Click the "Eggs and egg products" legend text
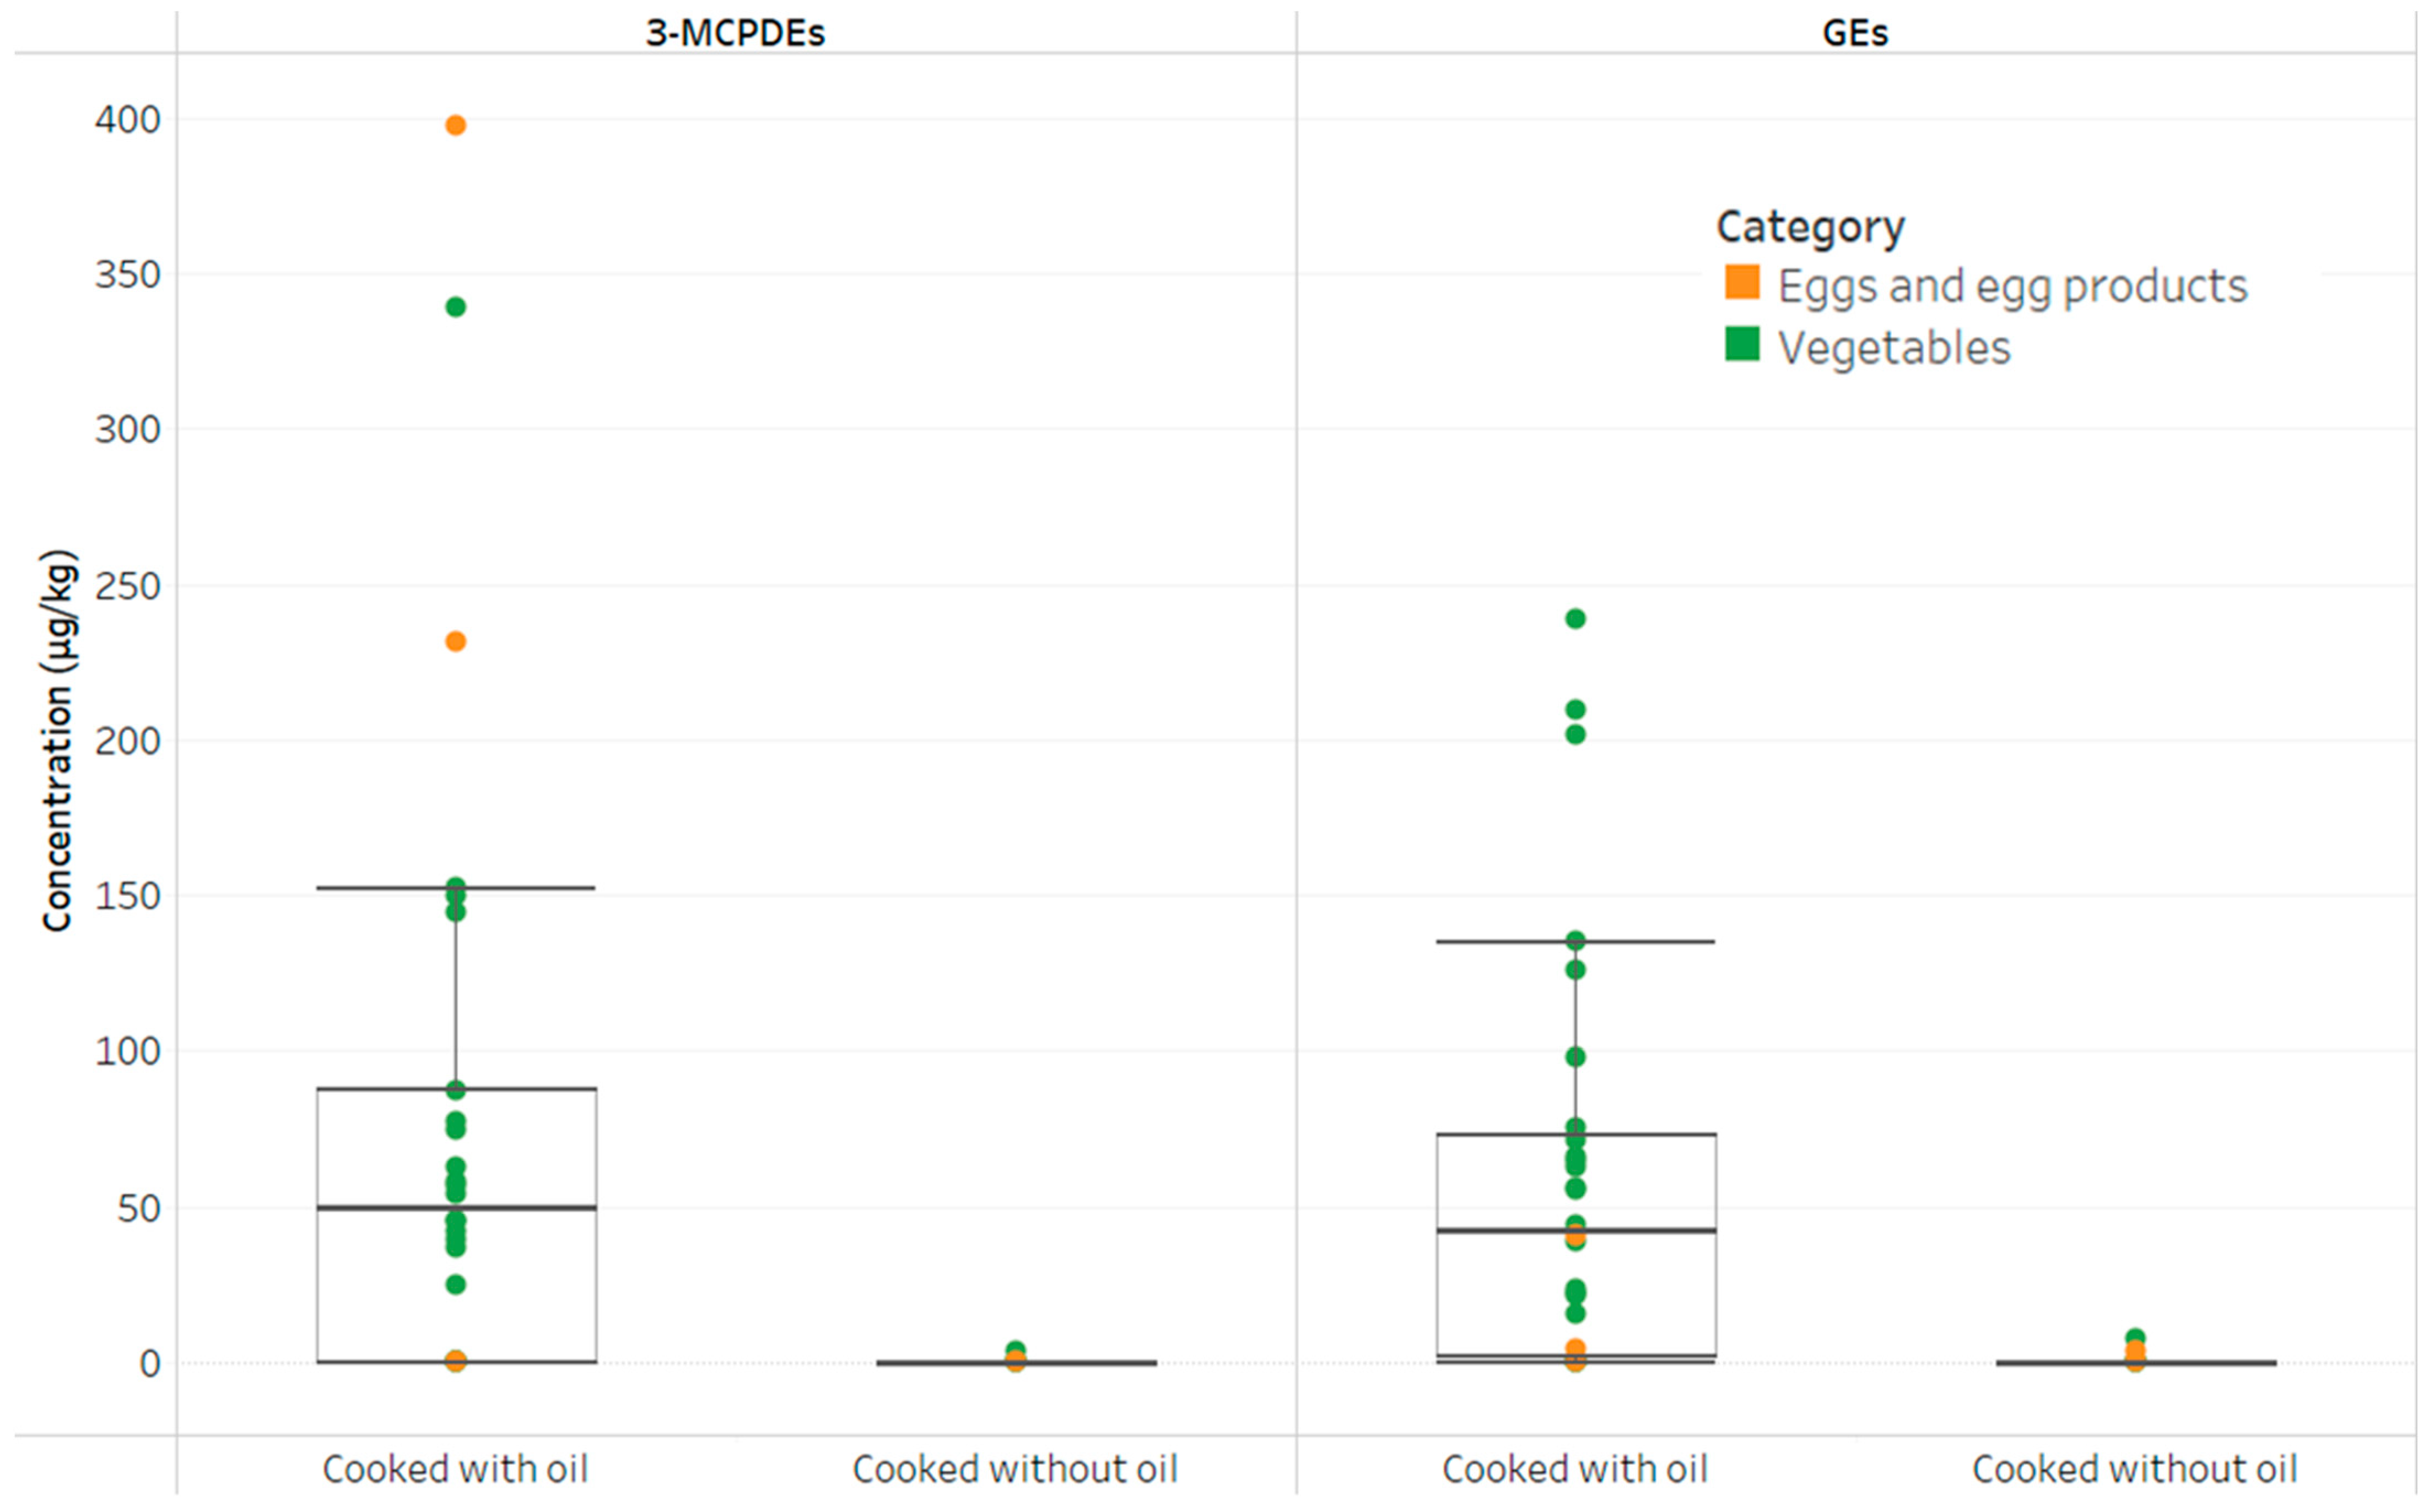Screen dimensions: 2429x1512 2012,286
